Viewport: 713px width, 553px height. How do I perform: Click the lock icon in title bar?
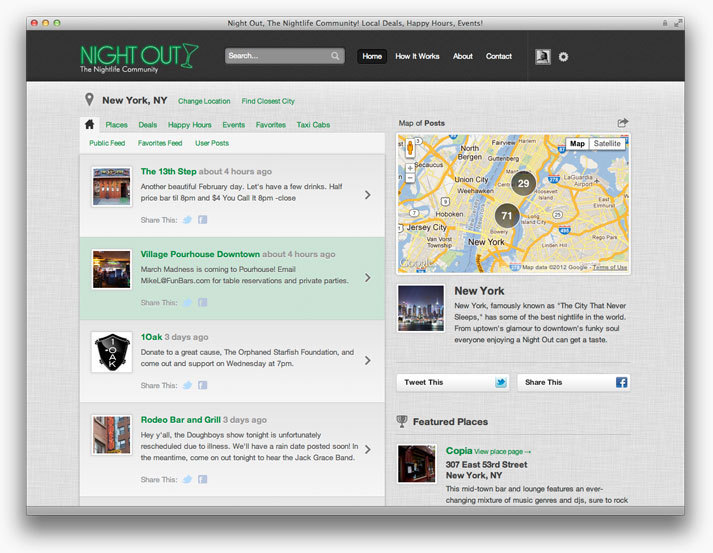[665, 23]
